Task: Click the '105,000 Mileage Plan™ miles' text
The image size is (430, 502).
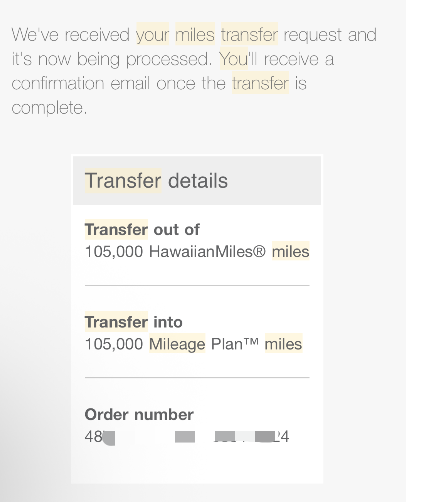Action: coord(194,344)
